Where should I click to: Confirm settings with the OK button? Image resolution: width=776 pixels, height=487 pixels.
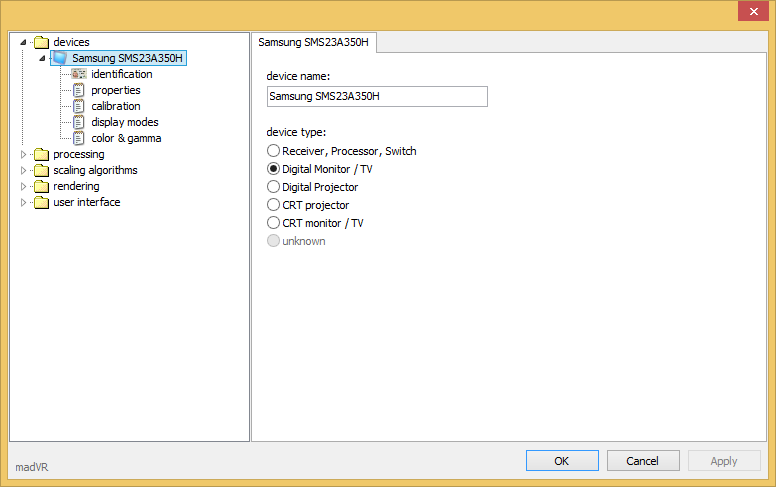click(x=562, y=461)
